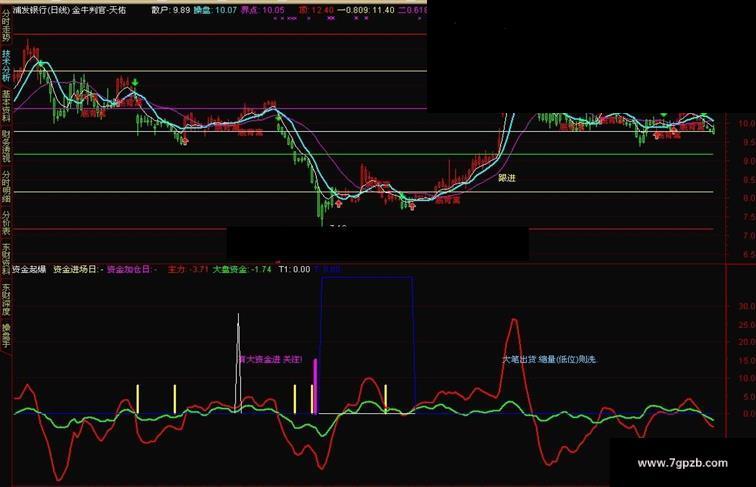Image resolution: width=756 pixels, height=487 pixels.
Task: Open the 东财深度 side tab
Action: 6,299
